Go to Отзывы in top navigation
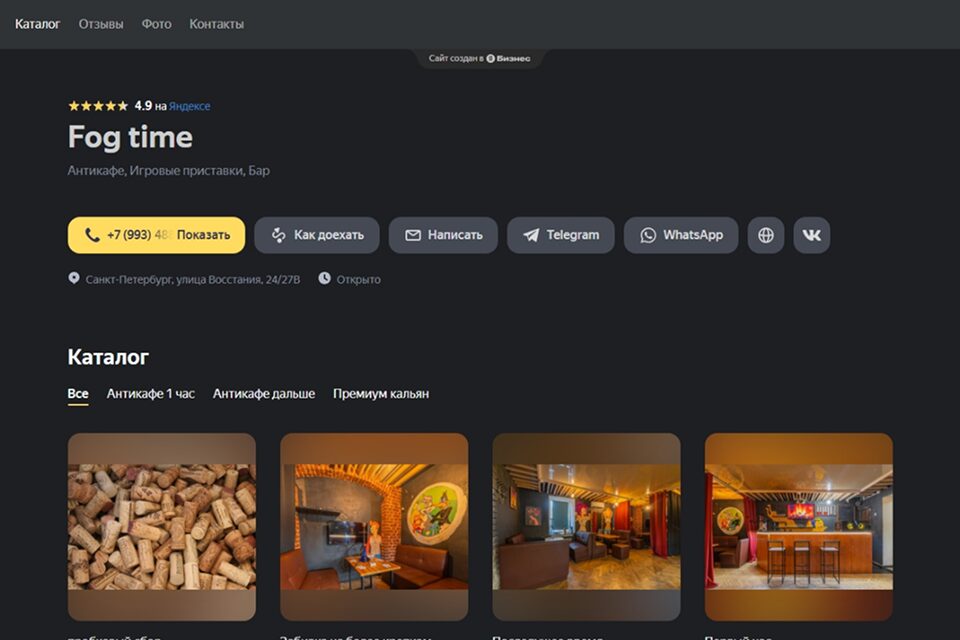960x640 pixels. (101, 24)
